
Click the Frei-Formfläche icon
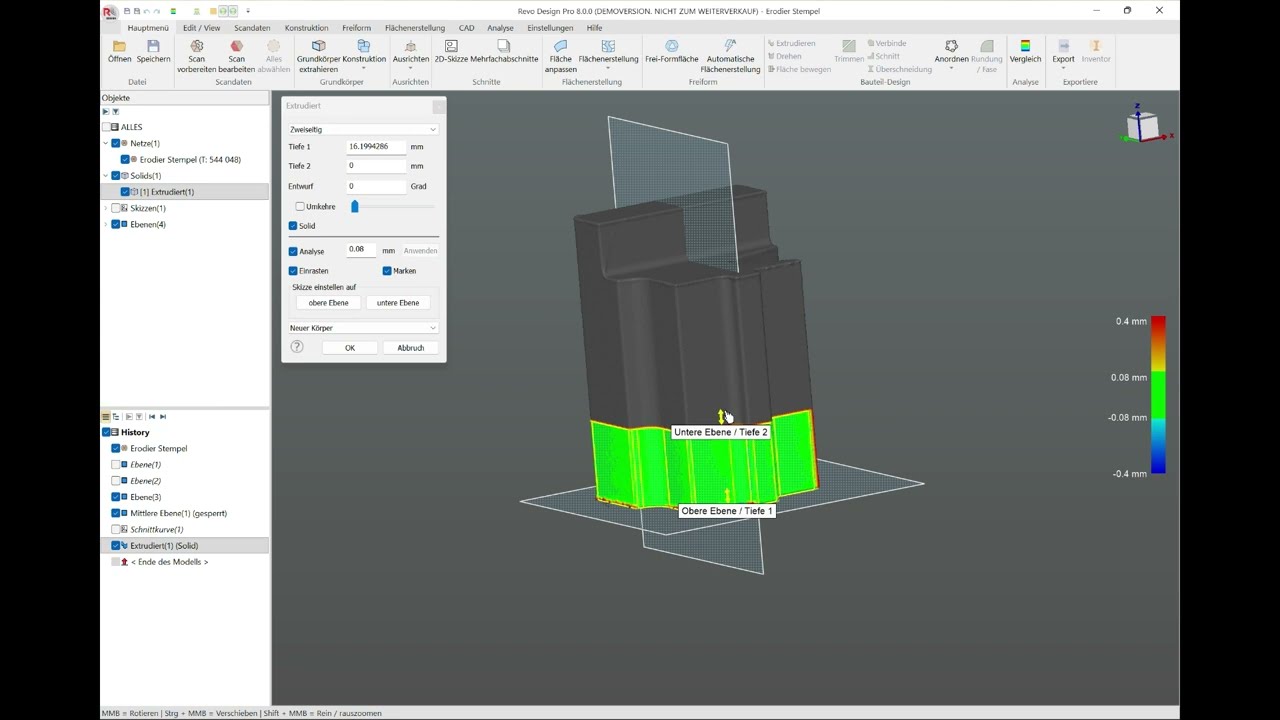[x=672, y=47]
